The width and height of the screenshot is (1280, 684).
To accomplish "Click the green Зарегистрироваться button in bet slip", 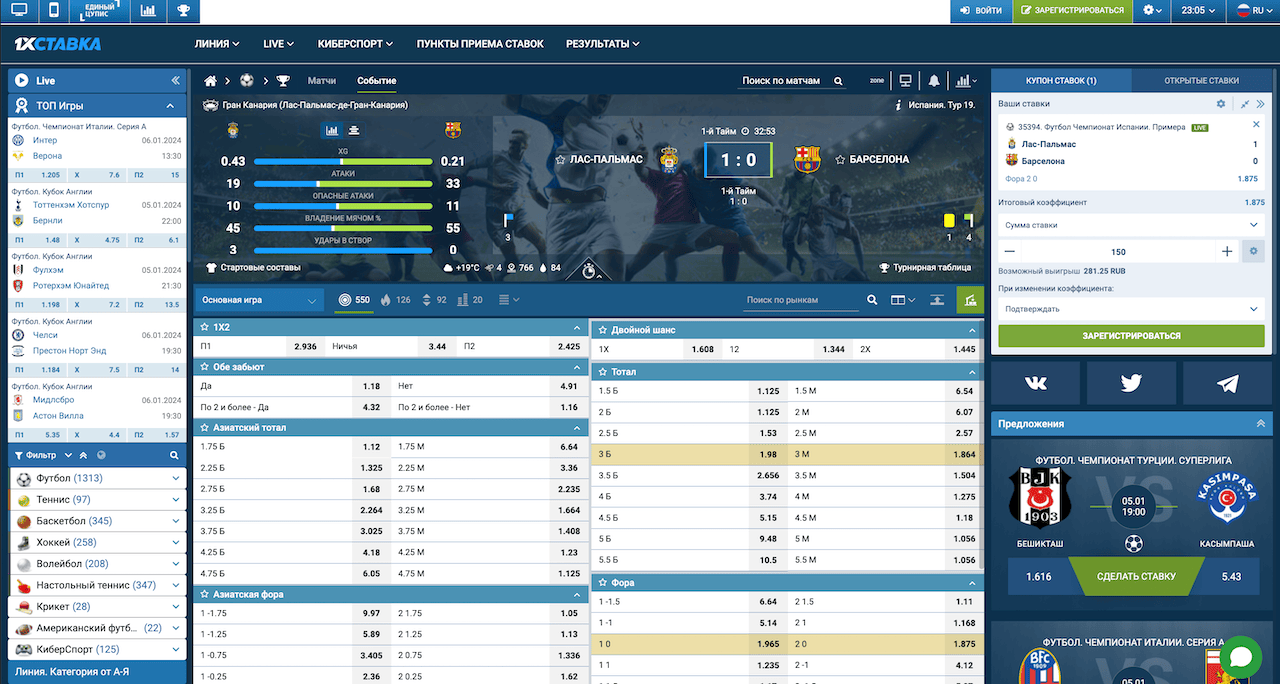I will coord(1131,336).
